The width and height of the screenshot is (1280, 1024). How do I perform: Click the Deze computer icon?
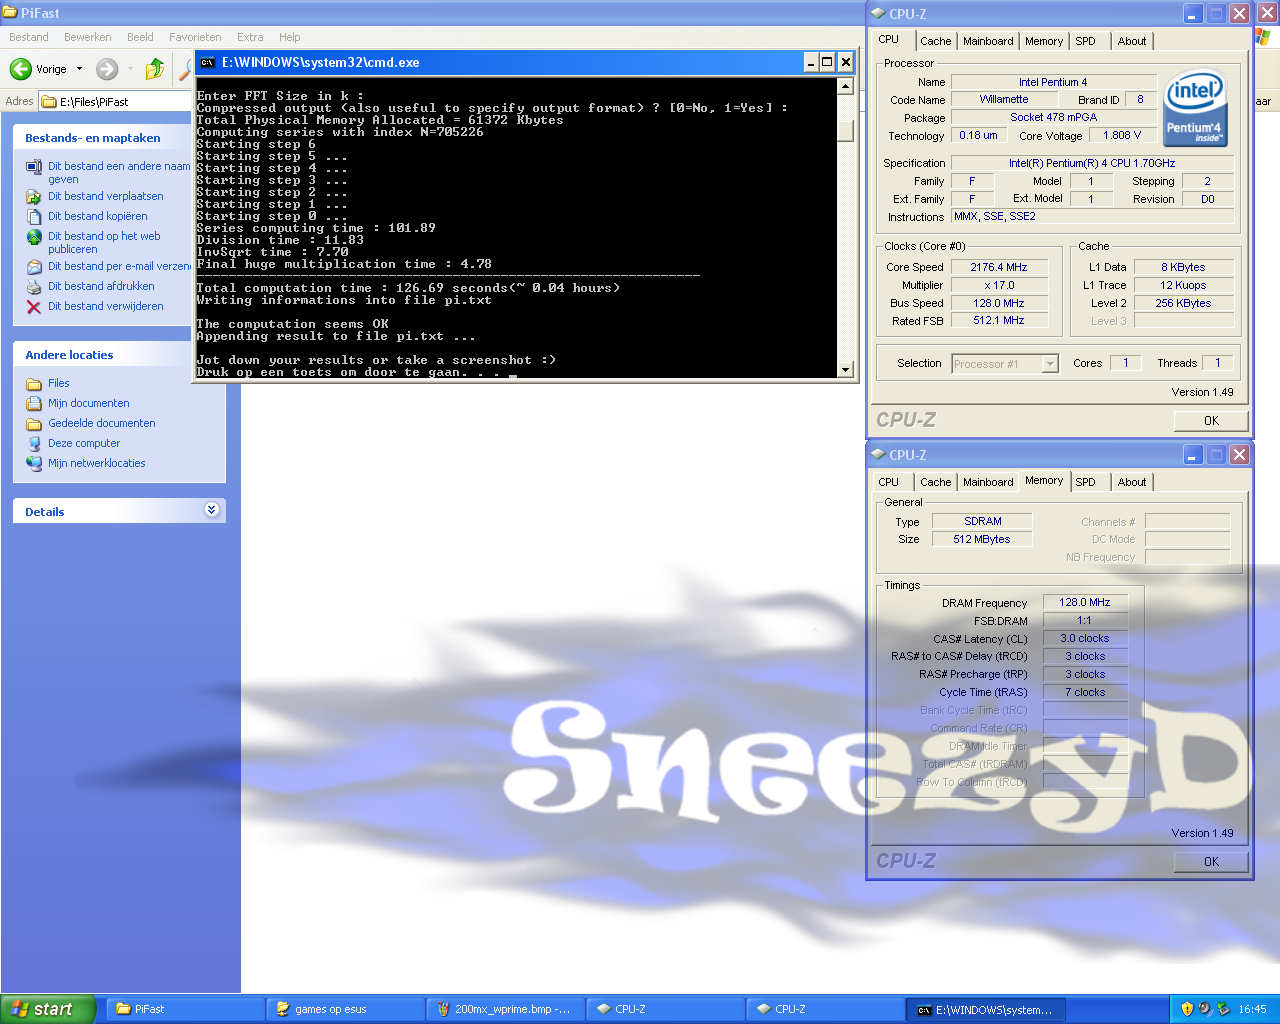(34, 444)
